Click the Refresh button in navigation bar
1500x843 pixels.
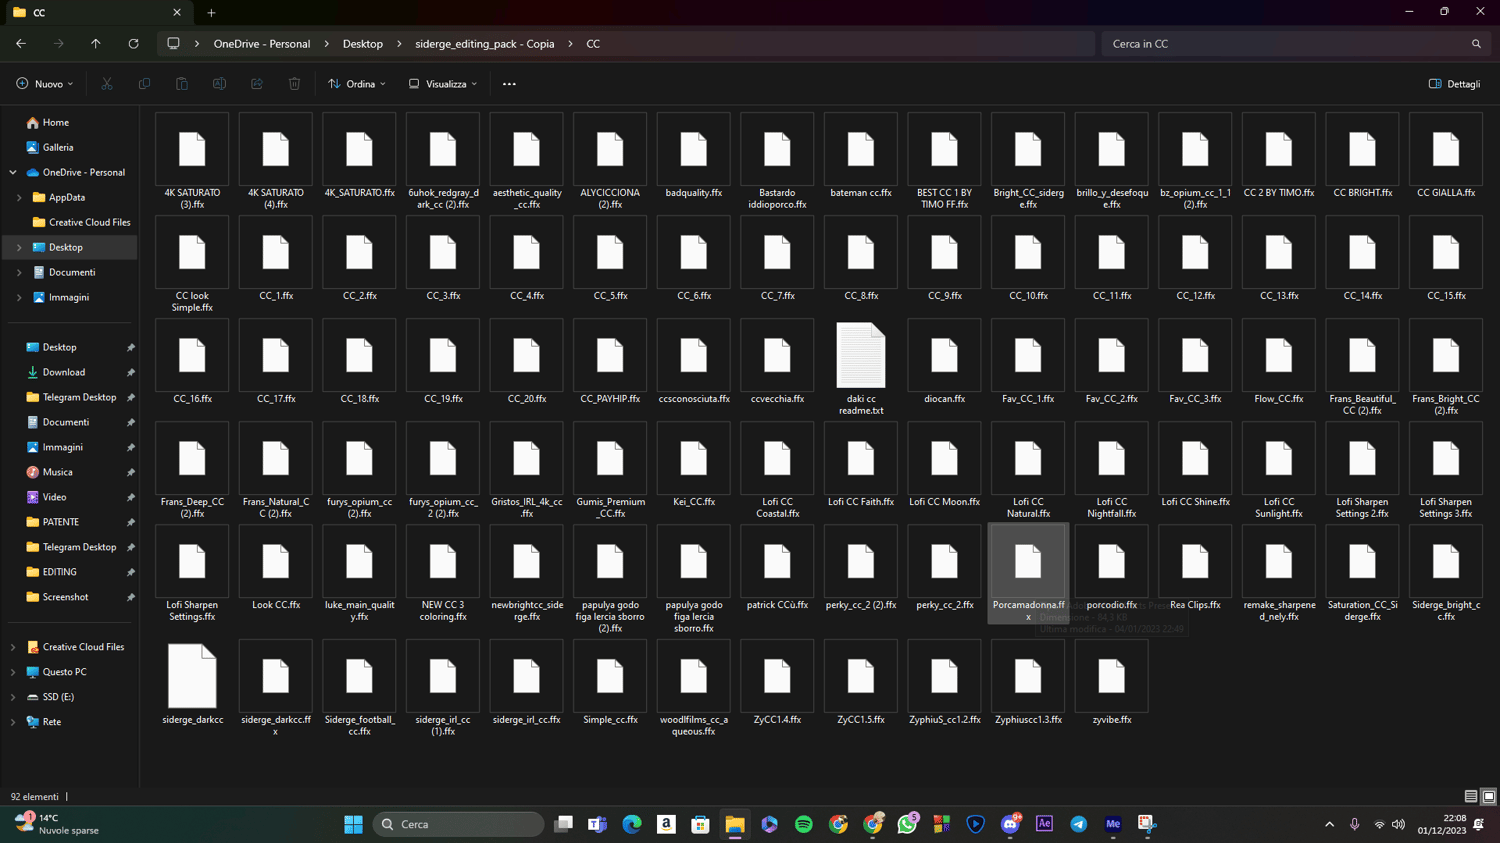[x=133, y=44]
